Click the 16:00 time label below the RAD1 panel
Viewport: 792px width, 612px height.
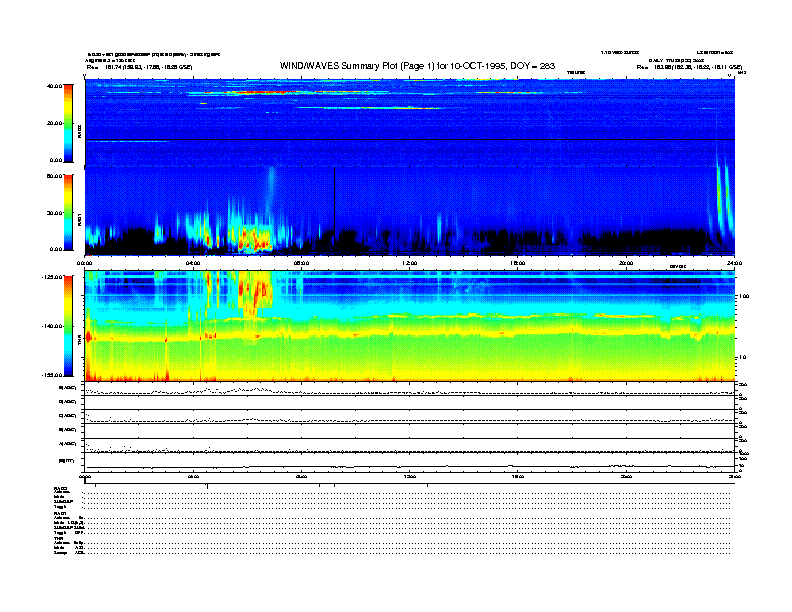click(x=518, y=263)
